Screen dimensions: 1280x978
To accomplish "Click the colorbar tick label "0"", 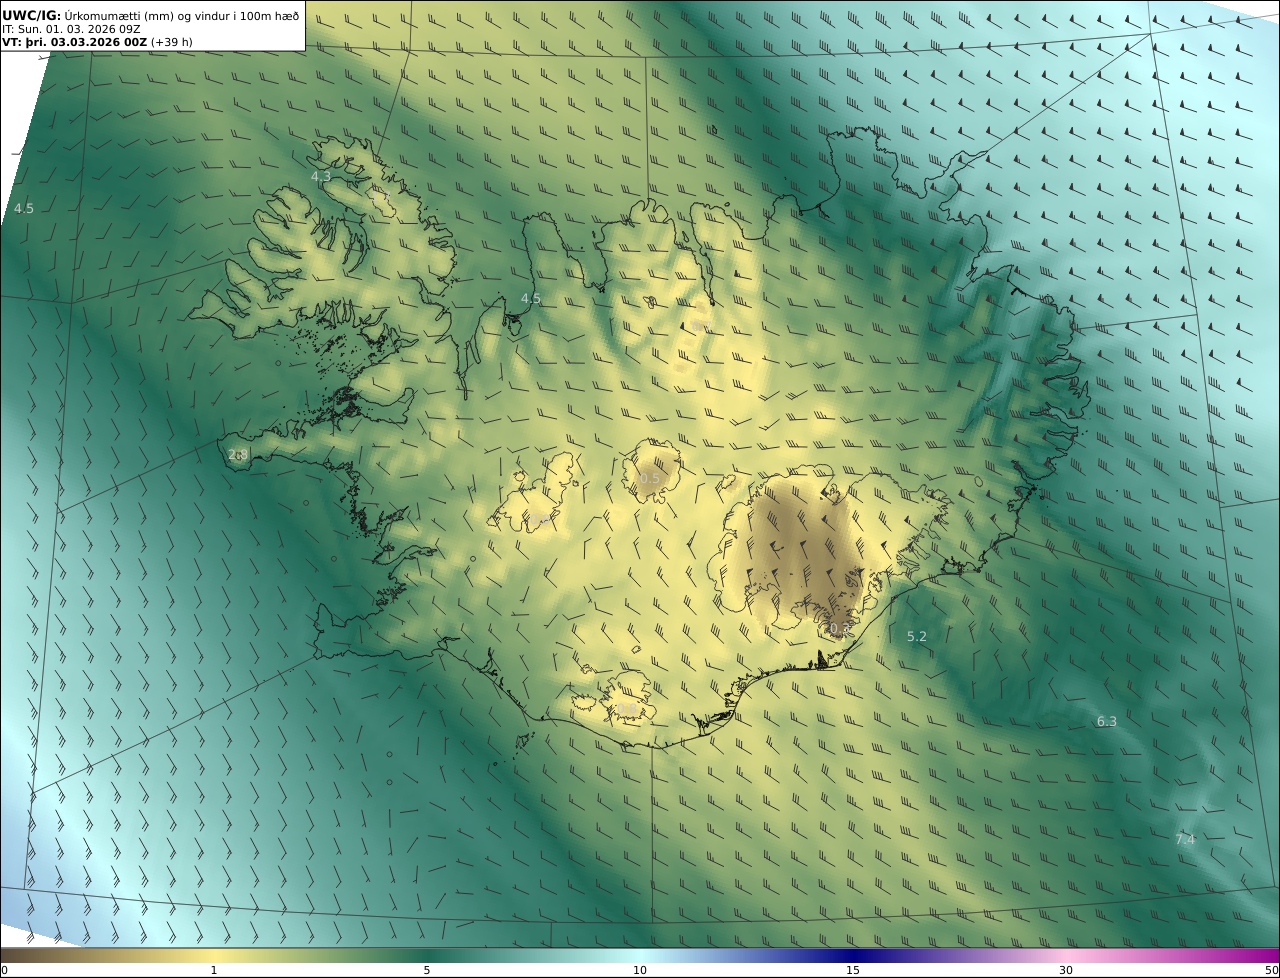I will (4, 970).
